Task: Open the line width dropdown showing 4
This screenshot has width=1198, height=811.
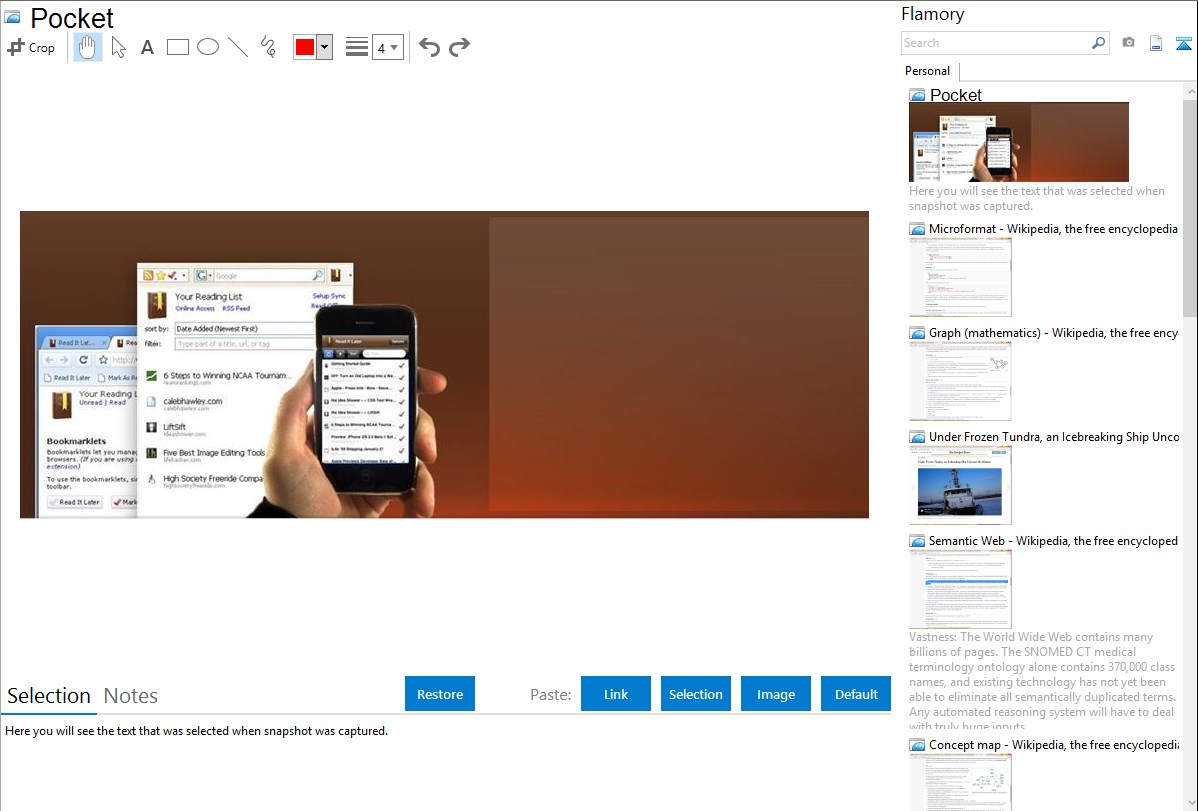Action: pos(387,47)
